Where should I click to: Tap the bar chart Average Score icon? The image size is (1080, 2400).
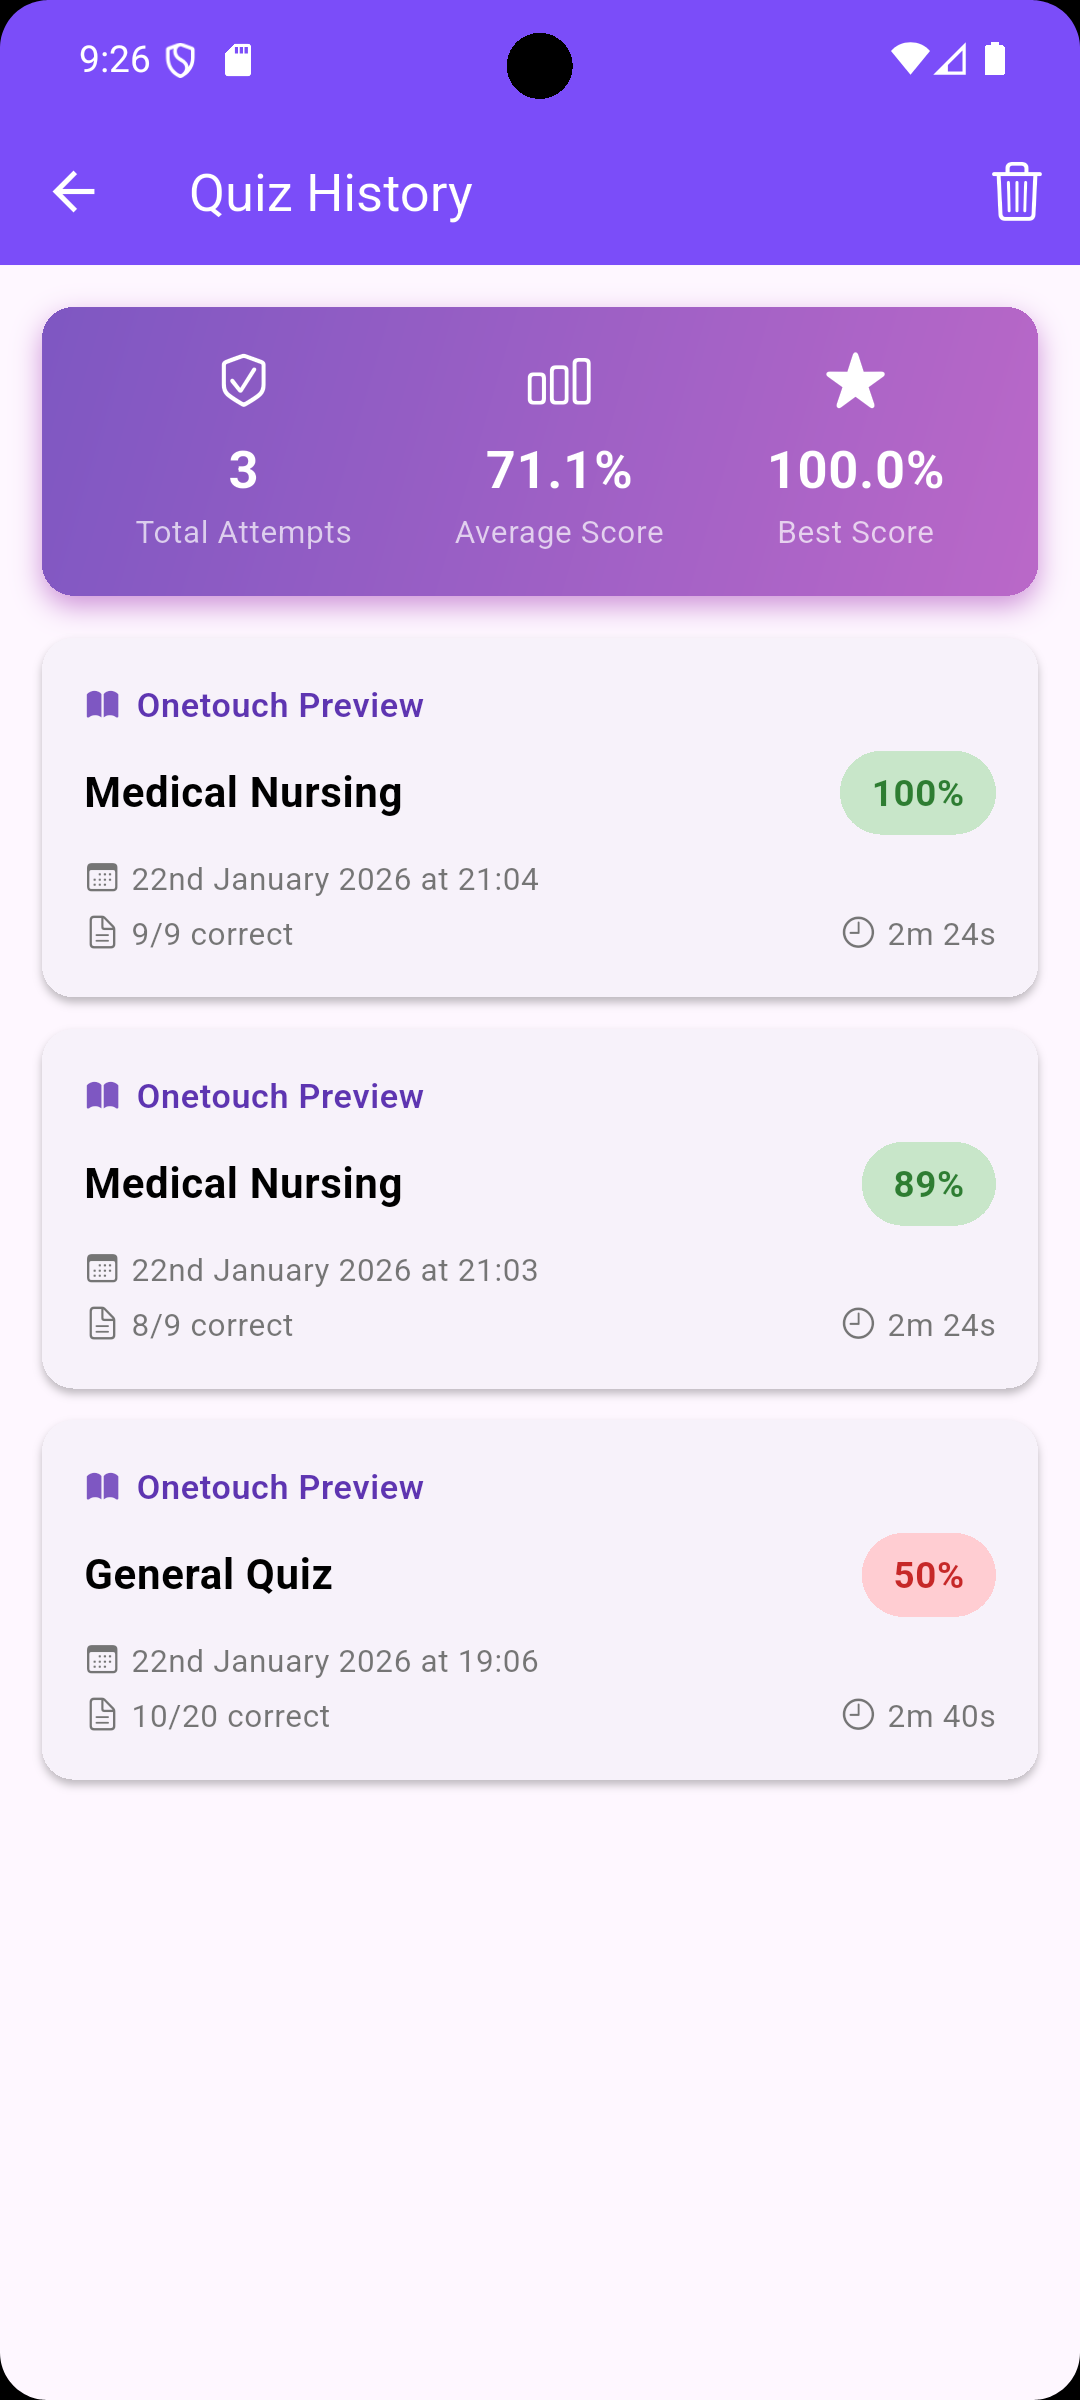tap(559, 381)
